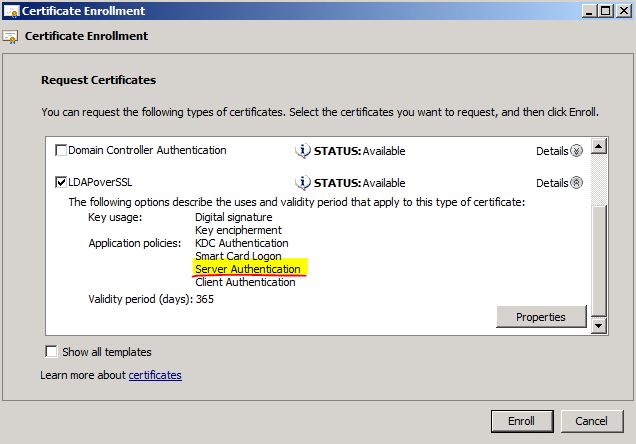Close the Certificate Enrollment window
This screenshot has height=444, width=636.
click(x=623, y=11)
